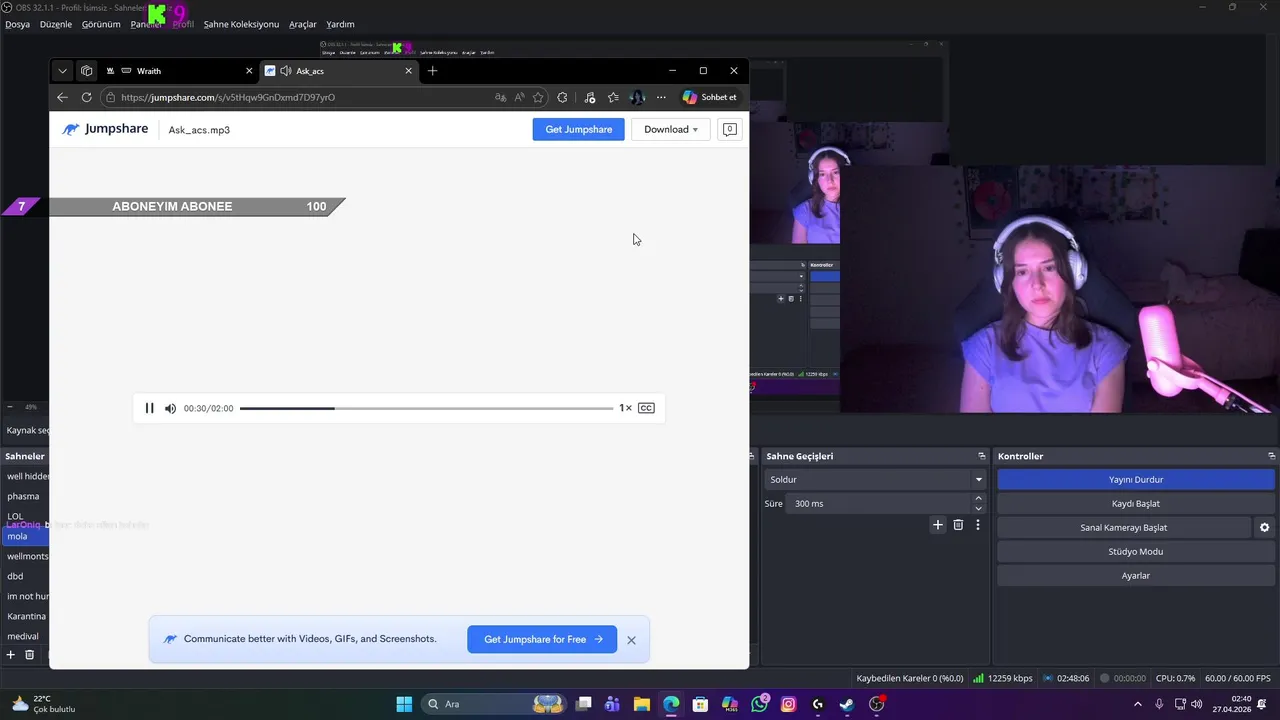This screenshot has height=720, width=1280.
Task: Select the mola scene
Action: pyautogui.click(x=25, y=536)
